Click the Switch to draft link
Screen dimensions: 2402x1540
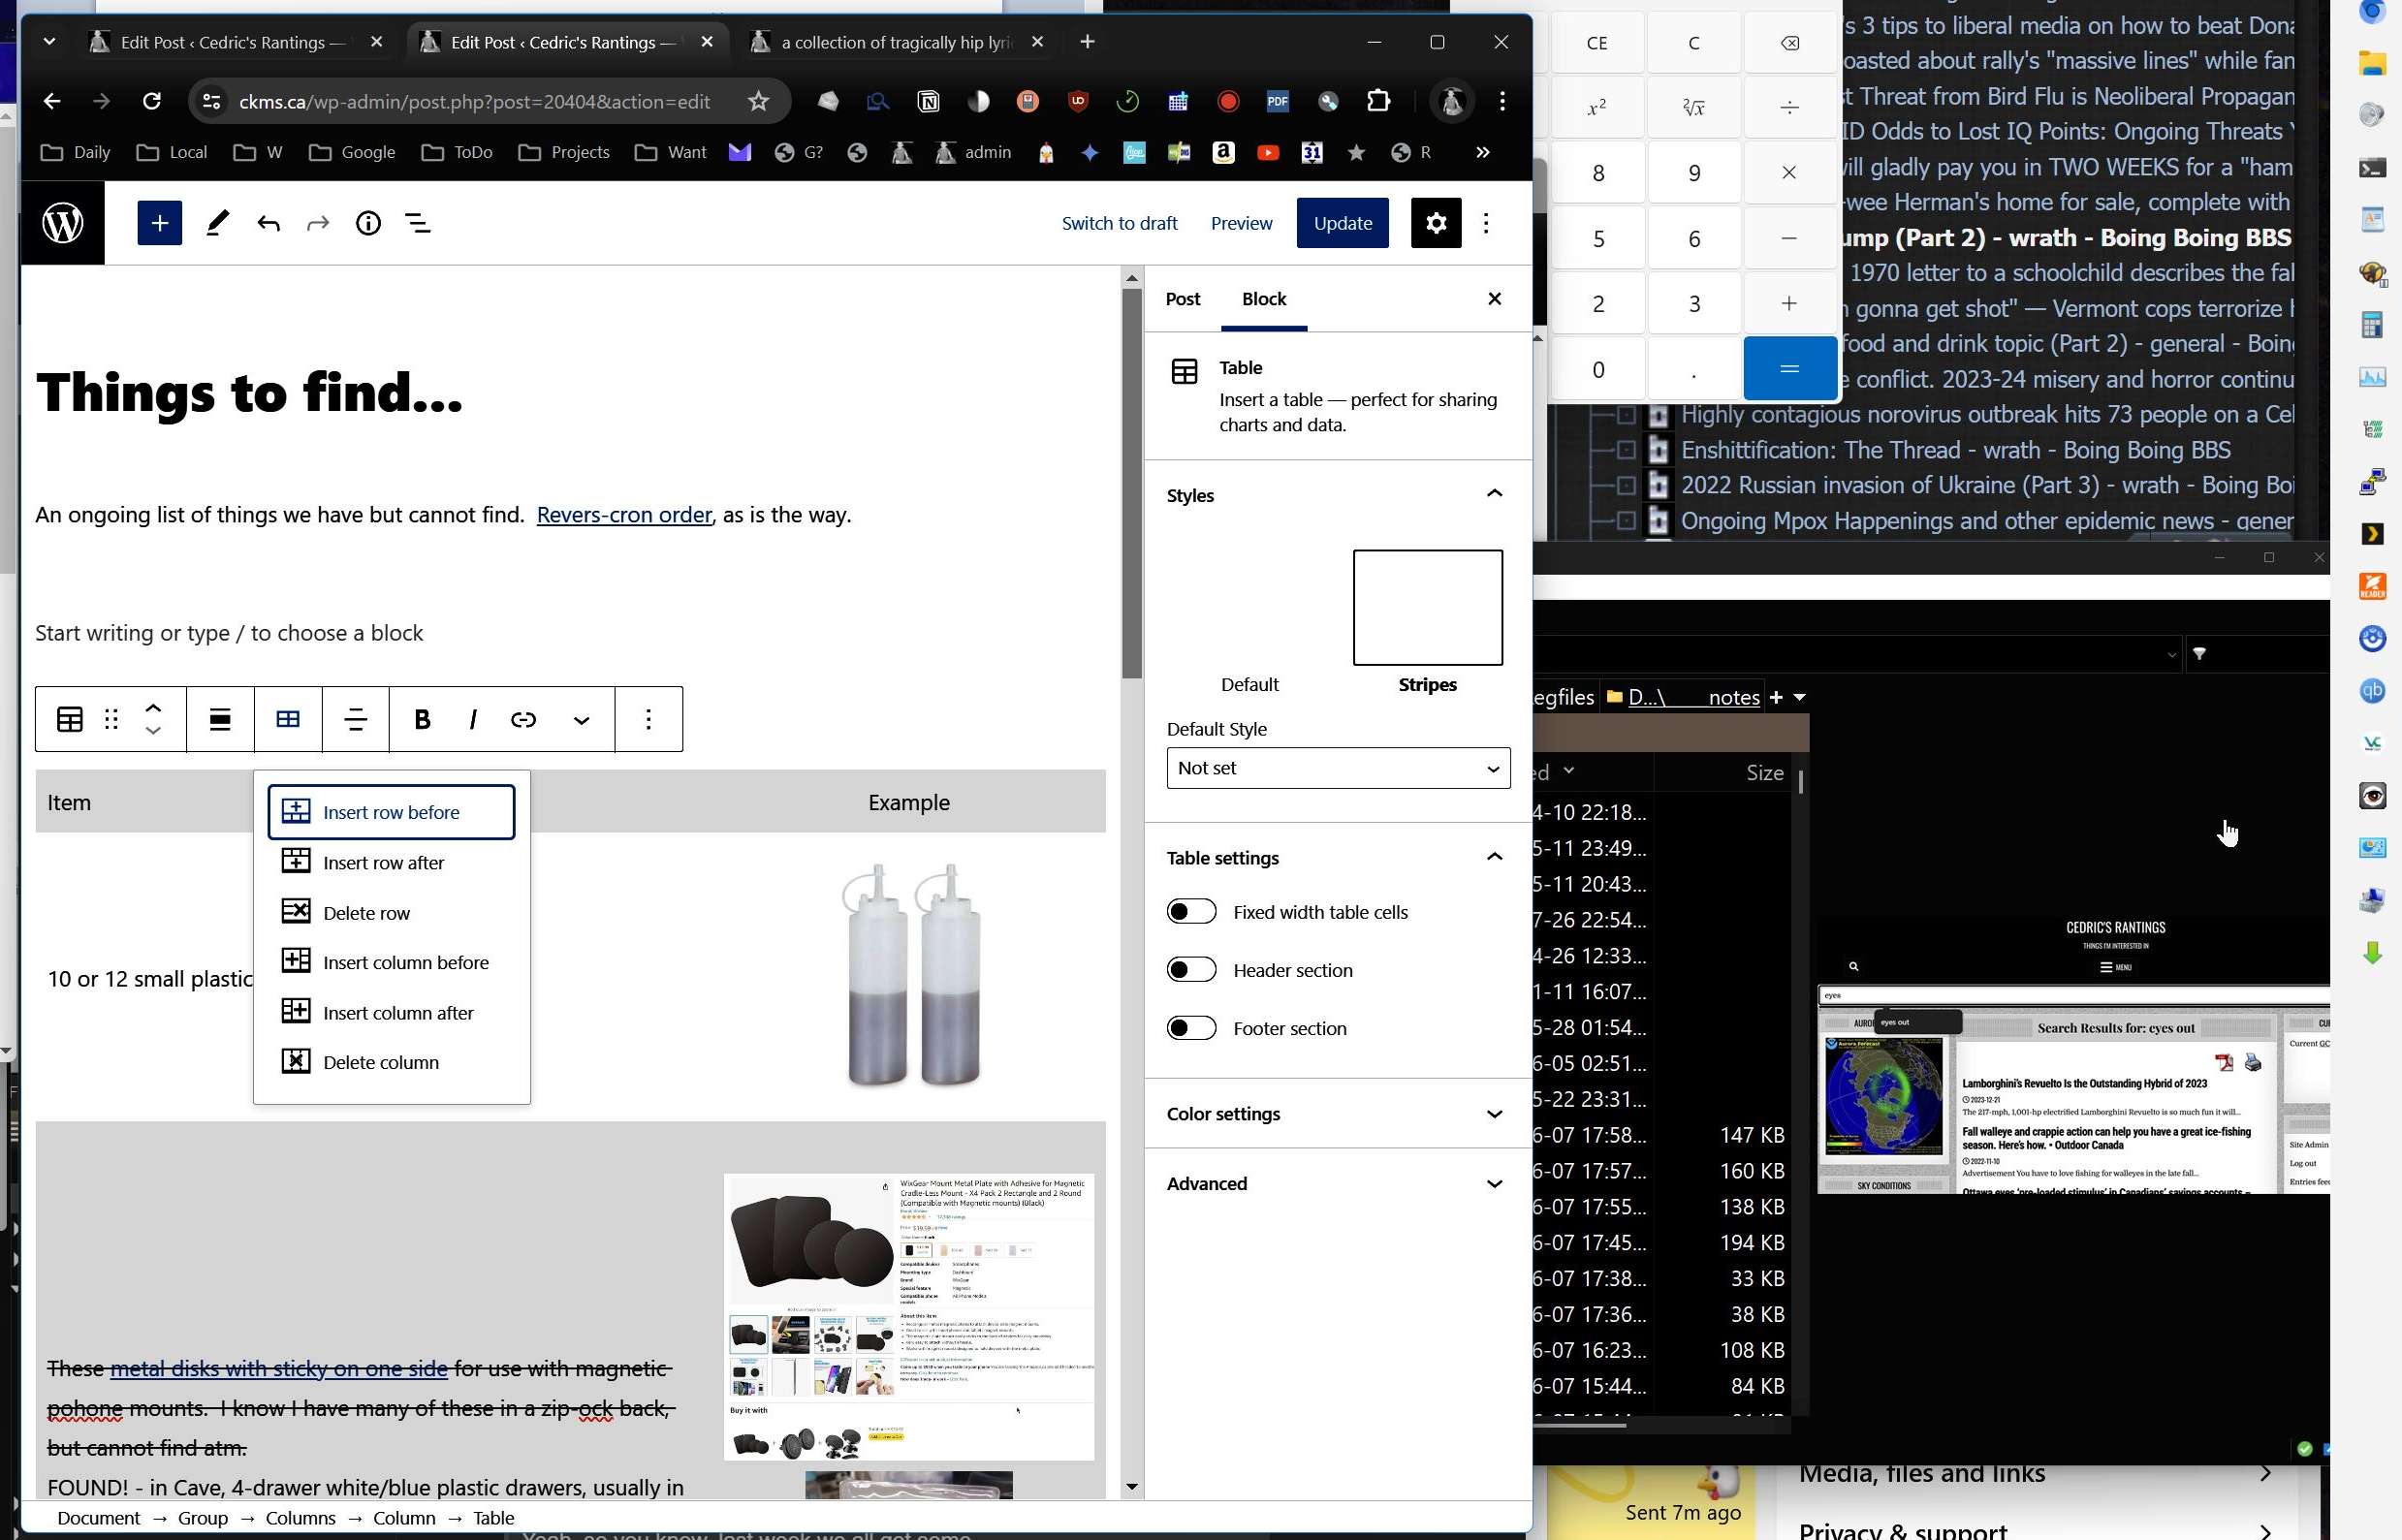coord(1119,223)
